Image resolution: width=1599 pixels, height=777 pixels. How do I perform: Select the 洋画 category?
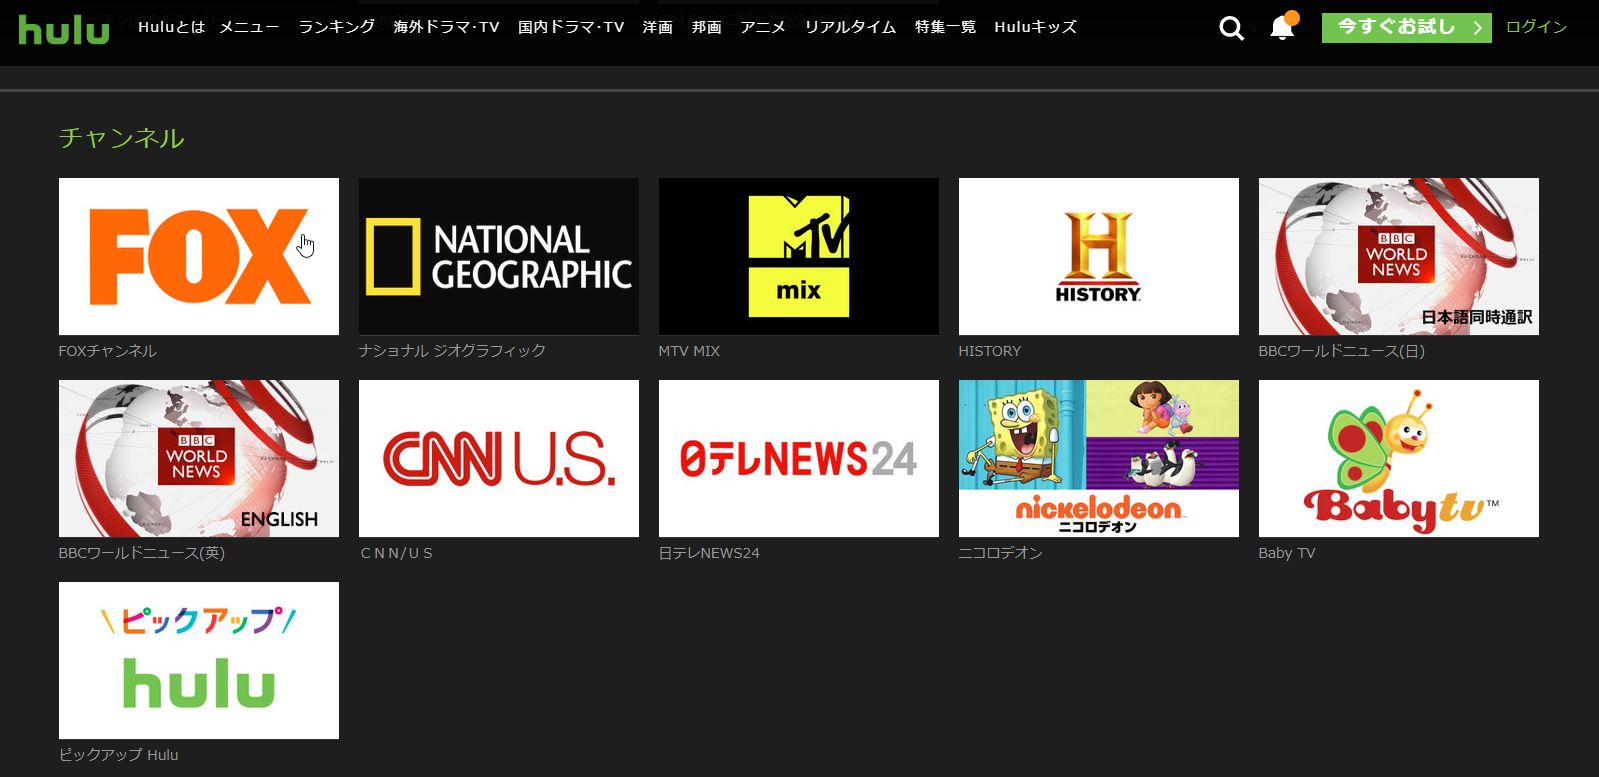[x=657, y=27]
